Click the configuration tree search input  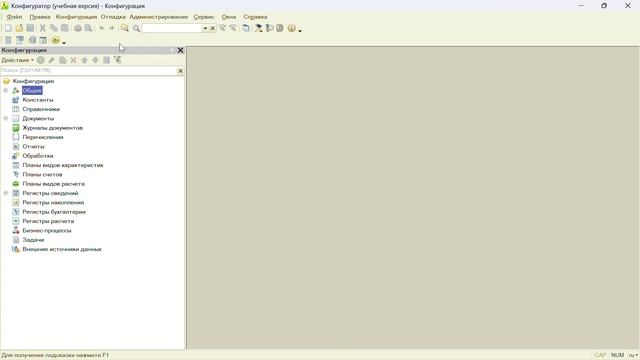(x=89, y=71)
